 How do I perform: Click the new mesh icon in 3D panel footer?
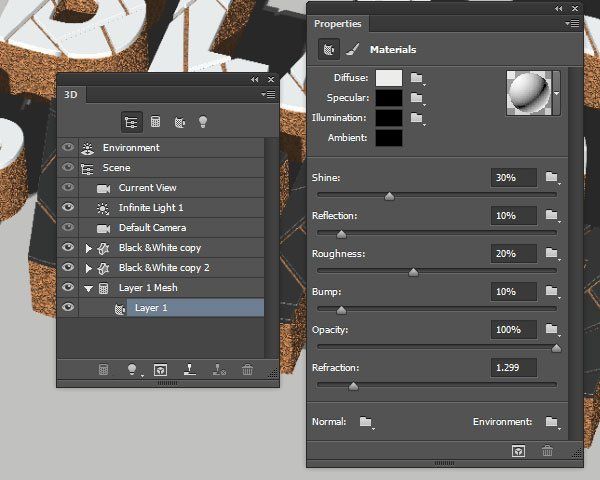point(103,370)
